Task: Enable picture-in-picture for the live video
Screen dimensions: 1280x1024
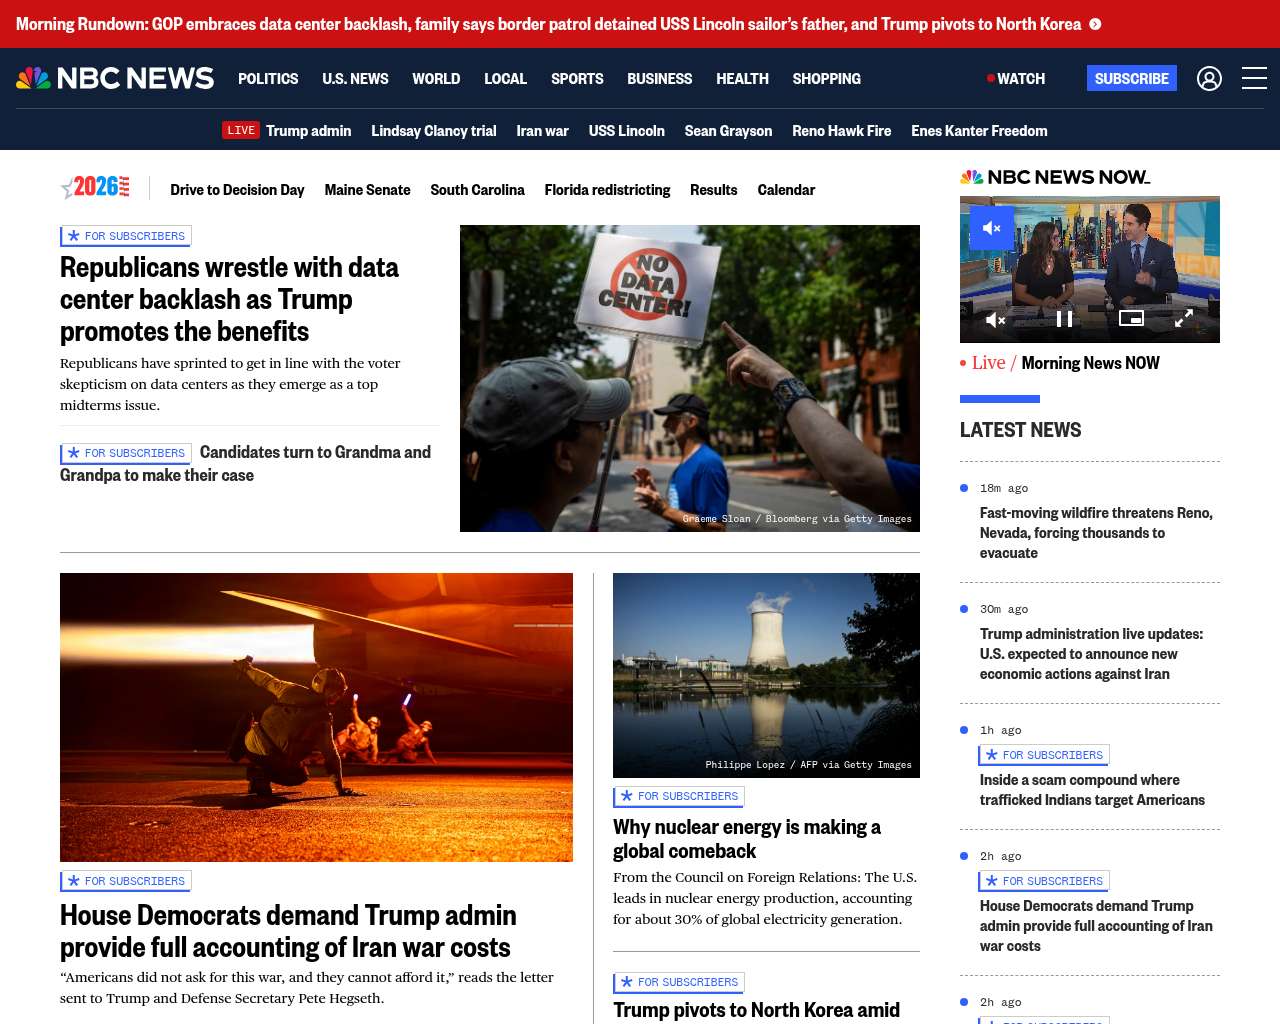Action: [1131, 318]
